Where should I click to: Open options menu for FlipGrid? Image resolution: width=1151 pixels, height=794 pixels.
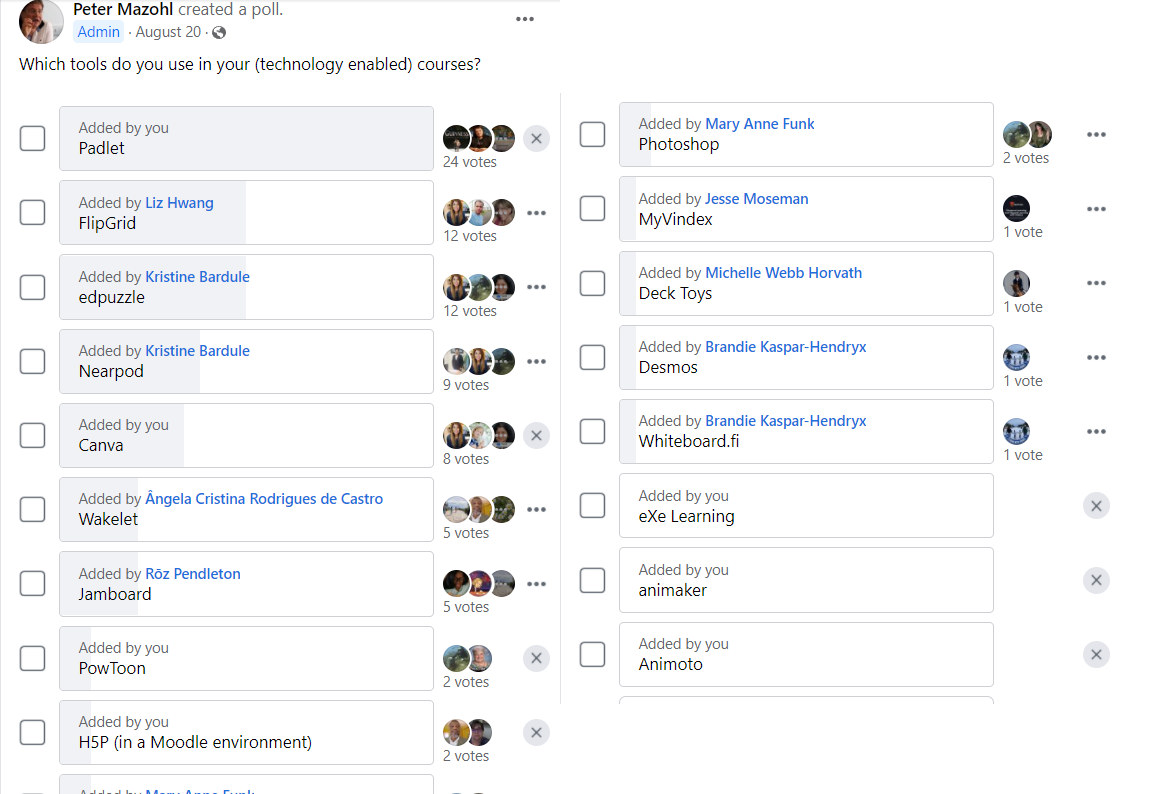tap(537, 214)
